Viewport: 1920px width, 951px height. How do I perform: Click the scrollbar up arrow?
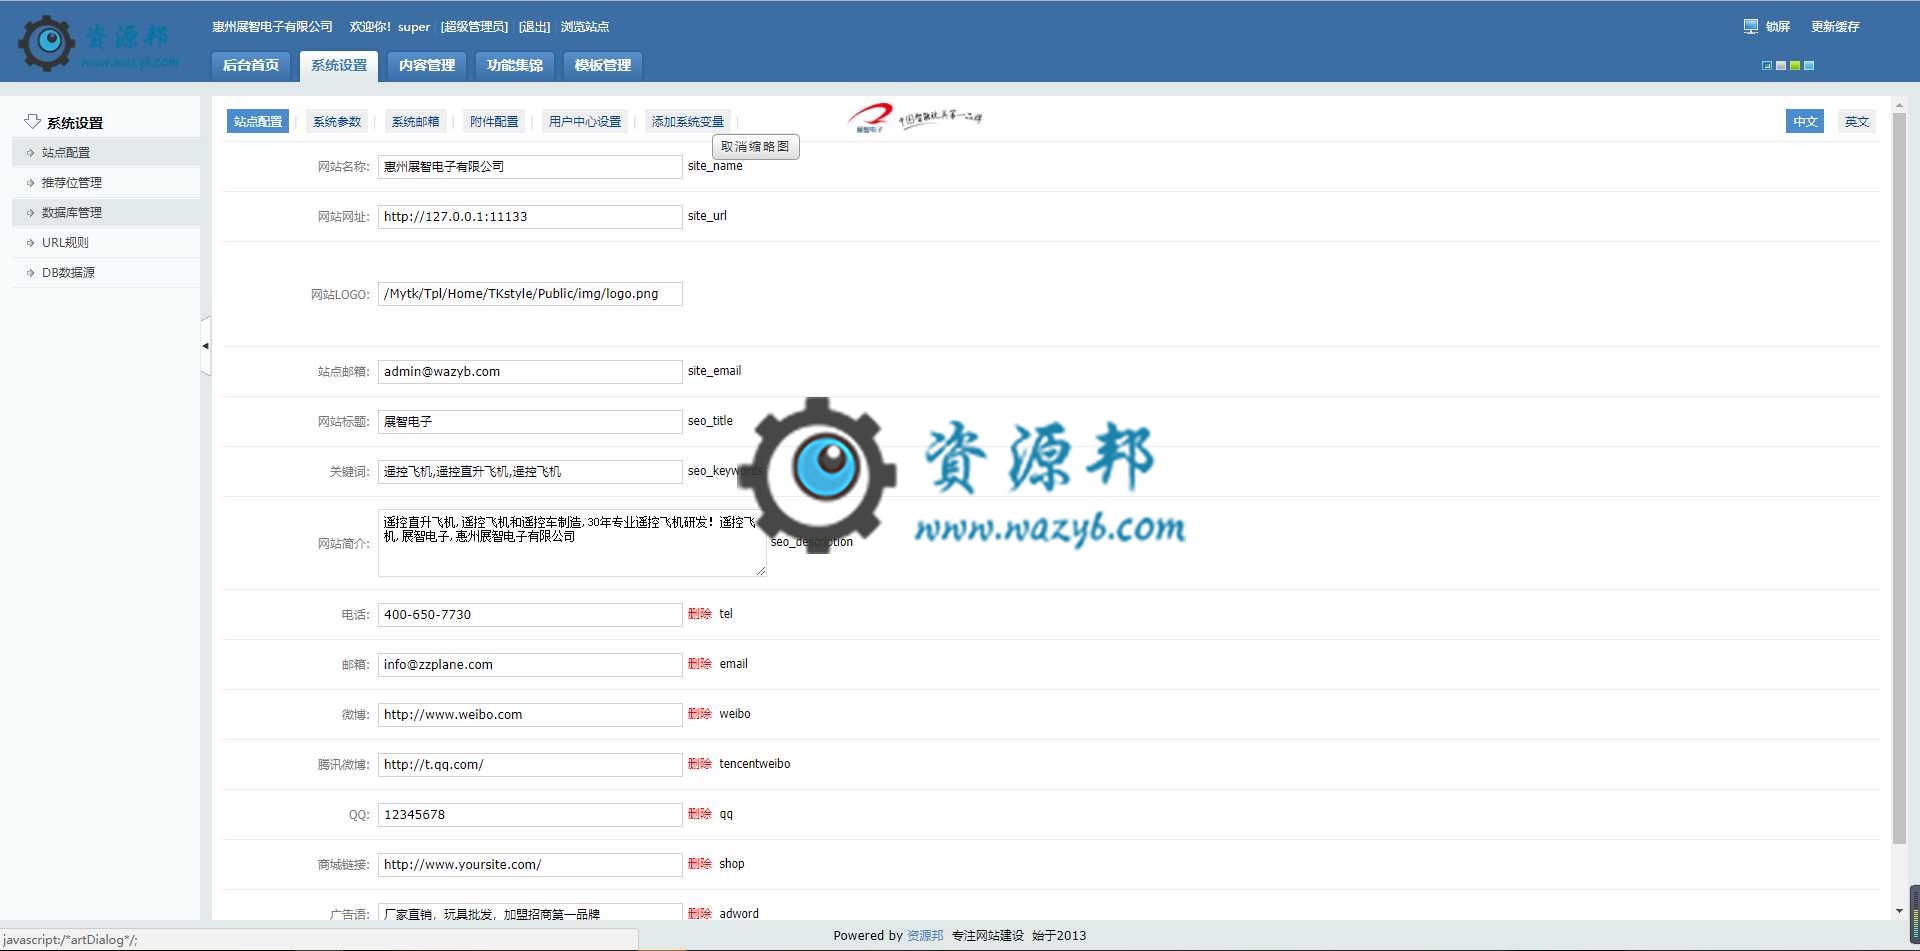tap(1899, 104)
